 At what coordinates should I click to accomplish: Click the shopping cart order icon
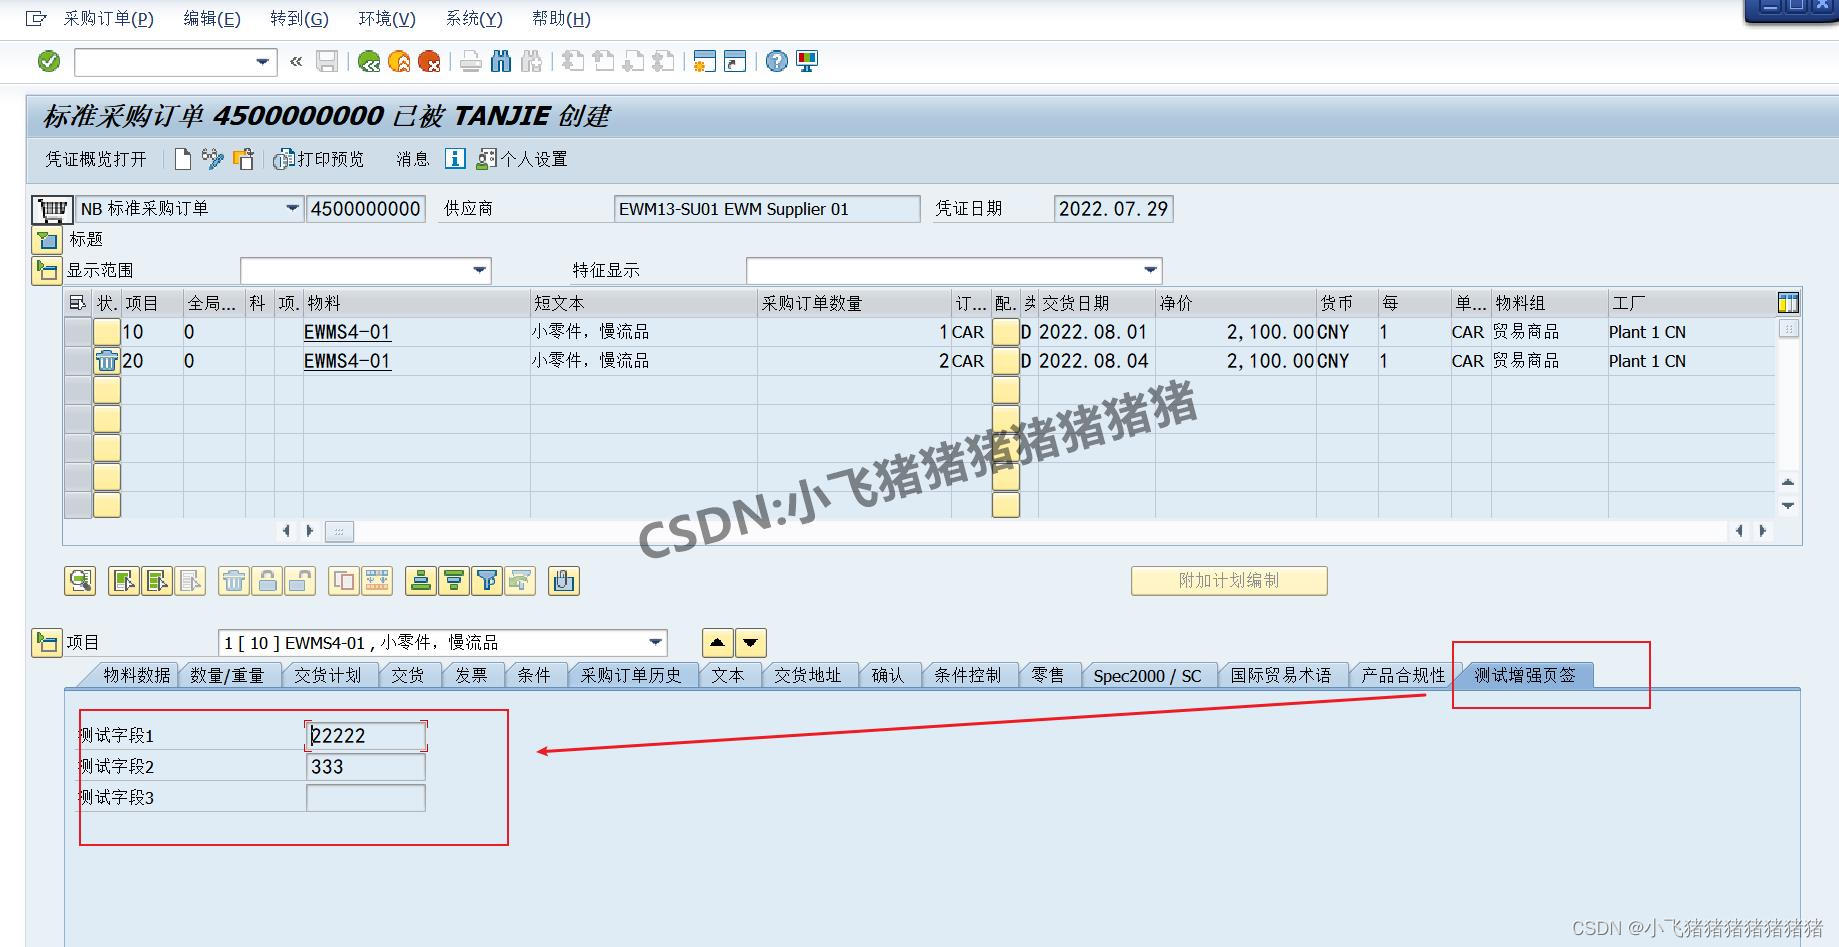pyautogui.click(x=51, y=209)
